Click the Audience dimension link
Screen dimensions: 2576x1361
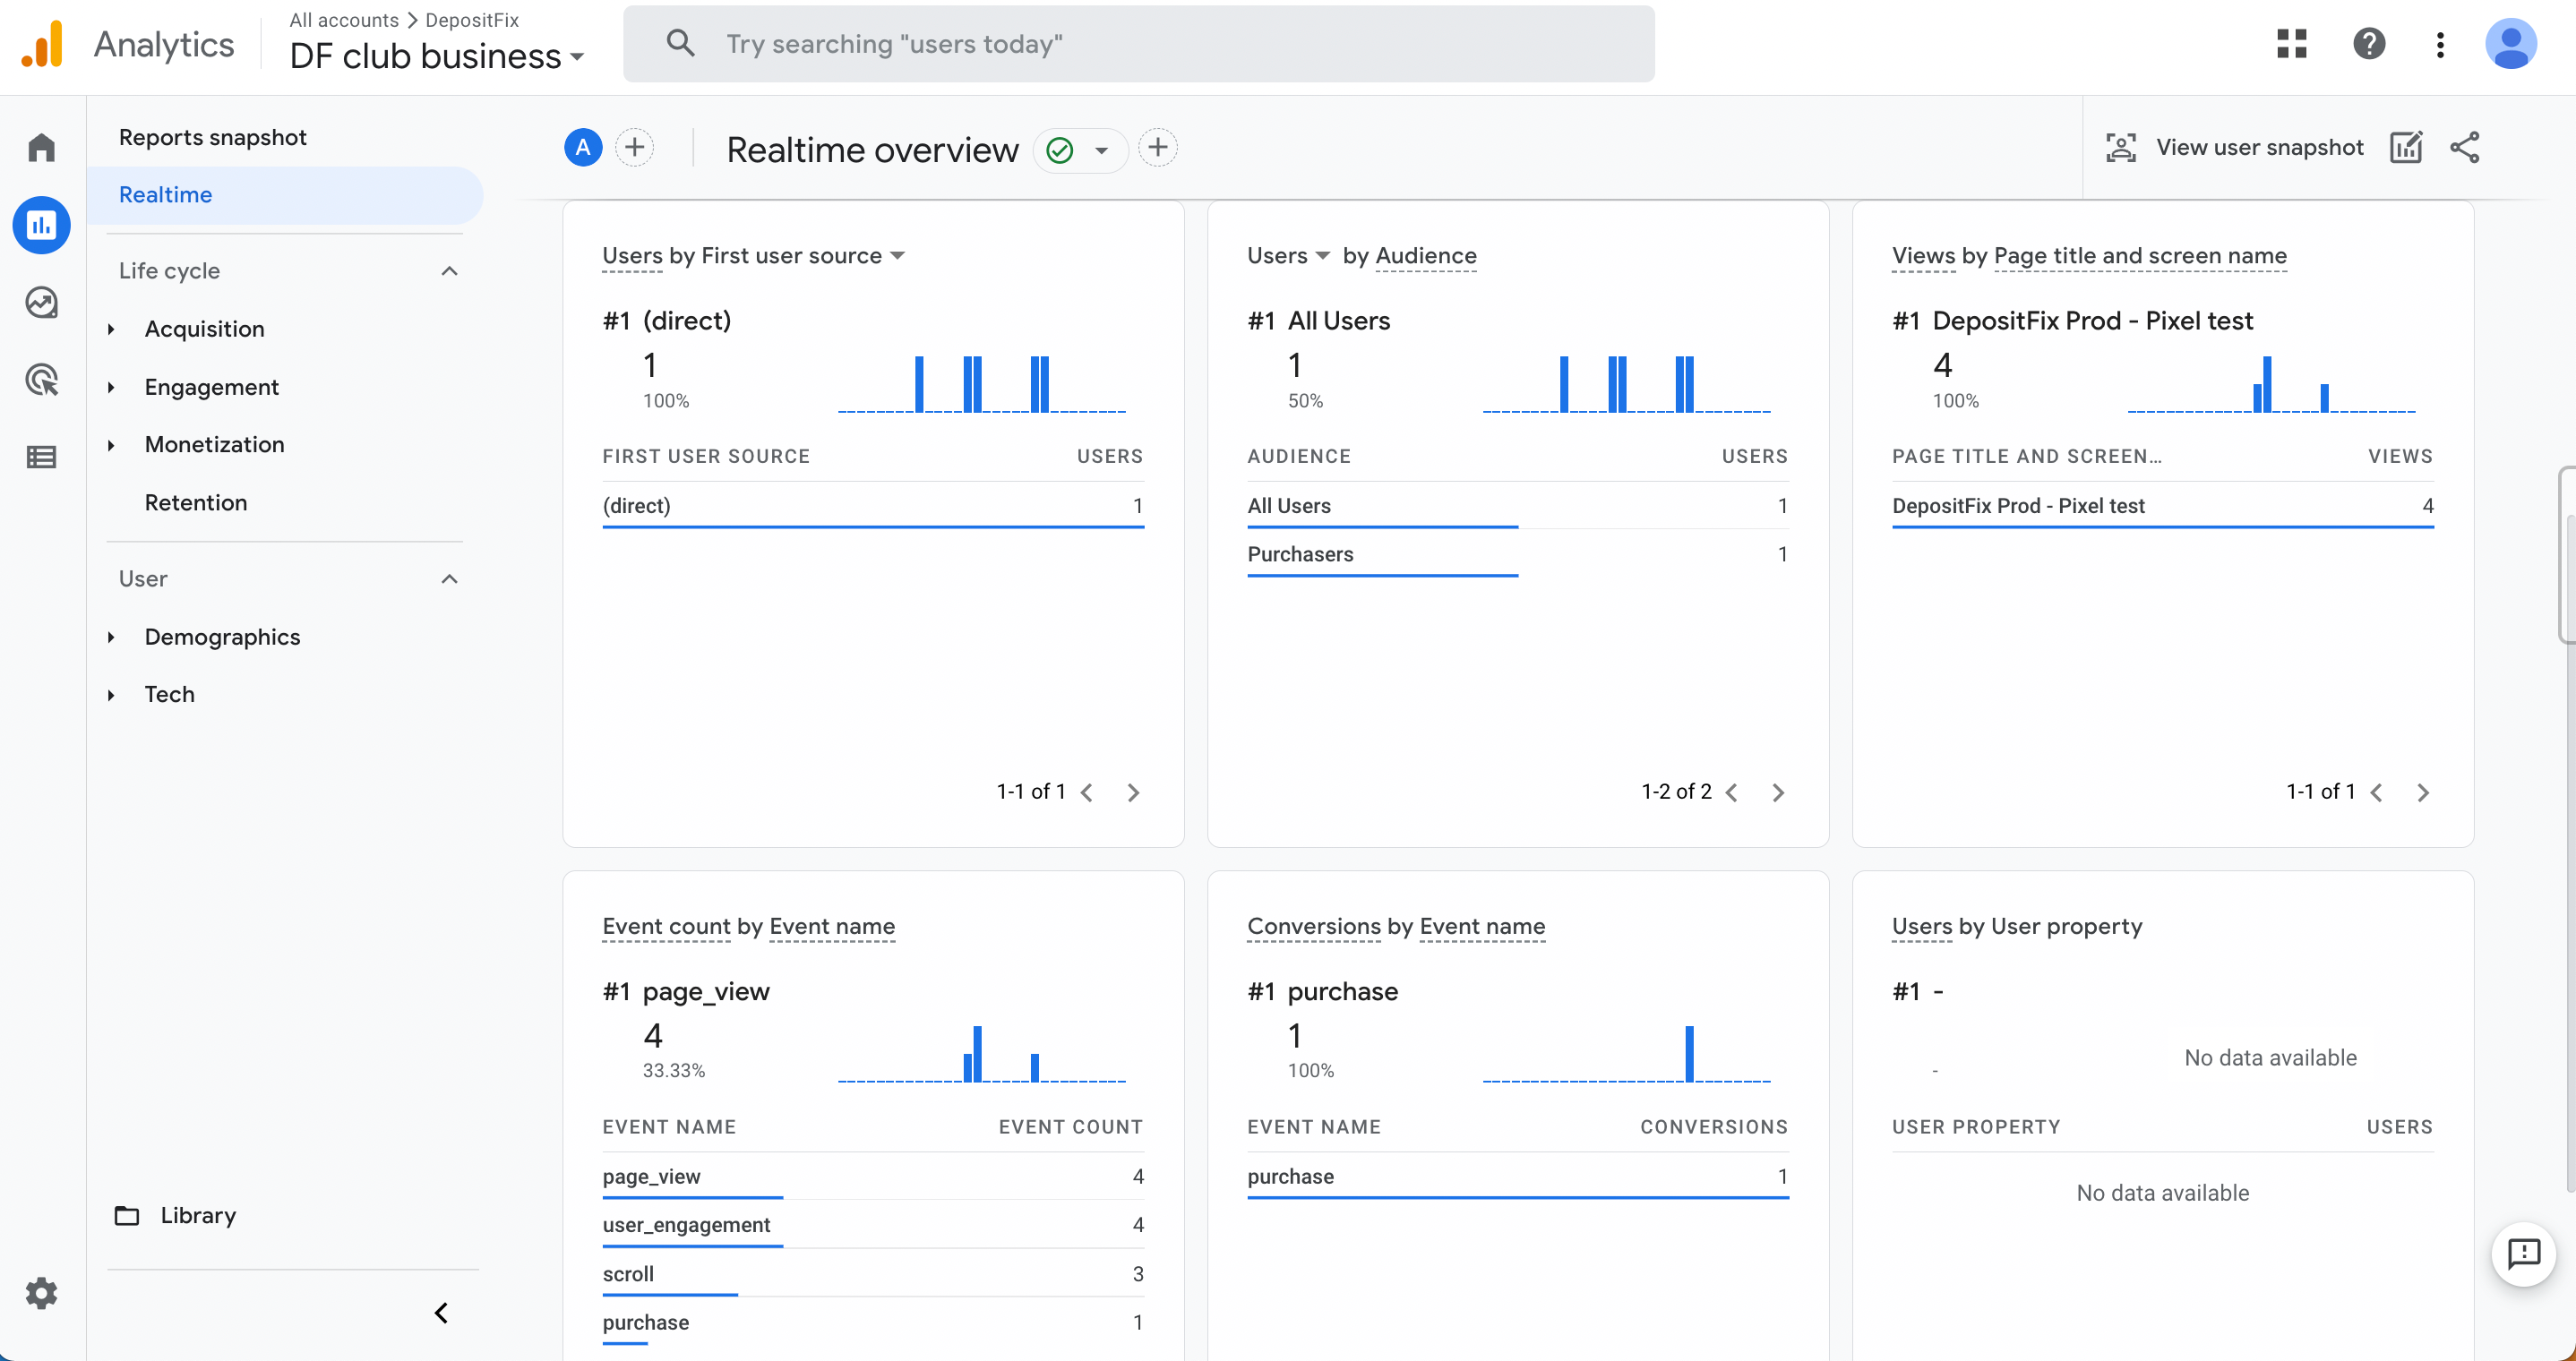tap(1426, 256)
